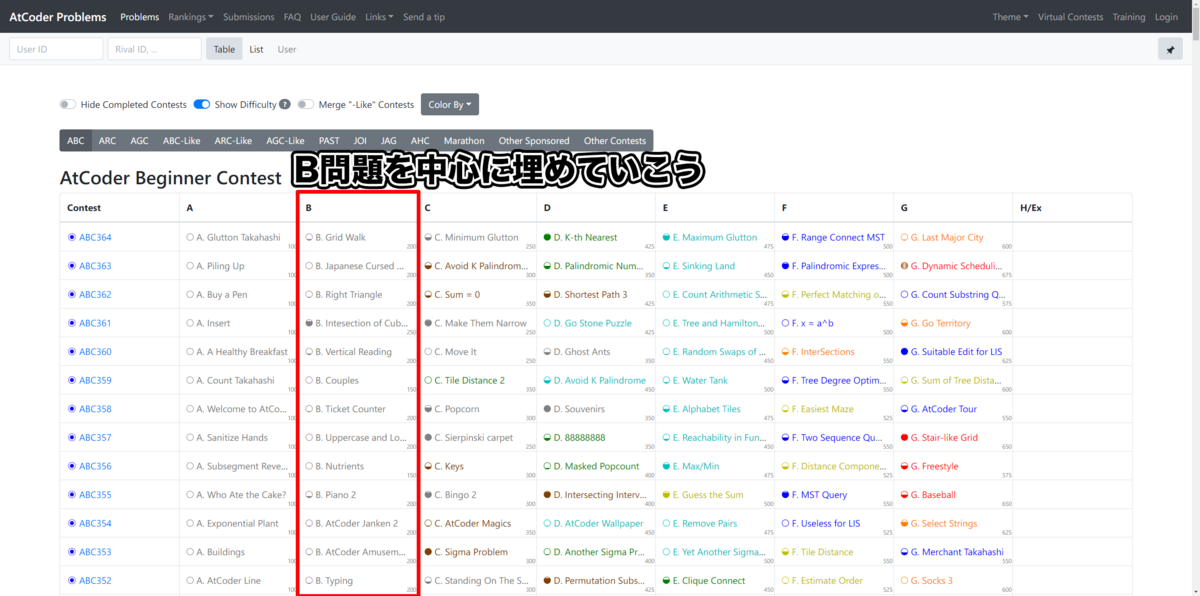This screenshot has width=1200, height=596.
Task: Click the difficulty circle beside ABC364
Action: point(72,238)
